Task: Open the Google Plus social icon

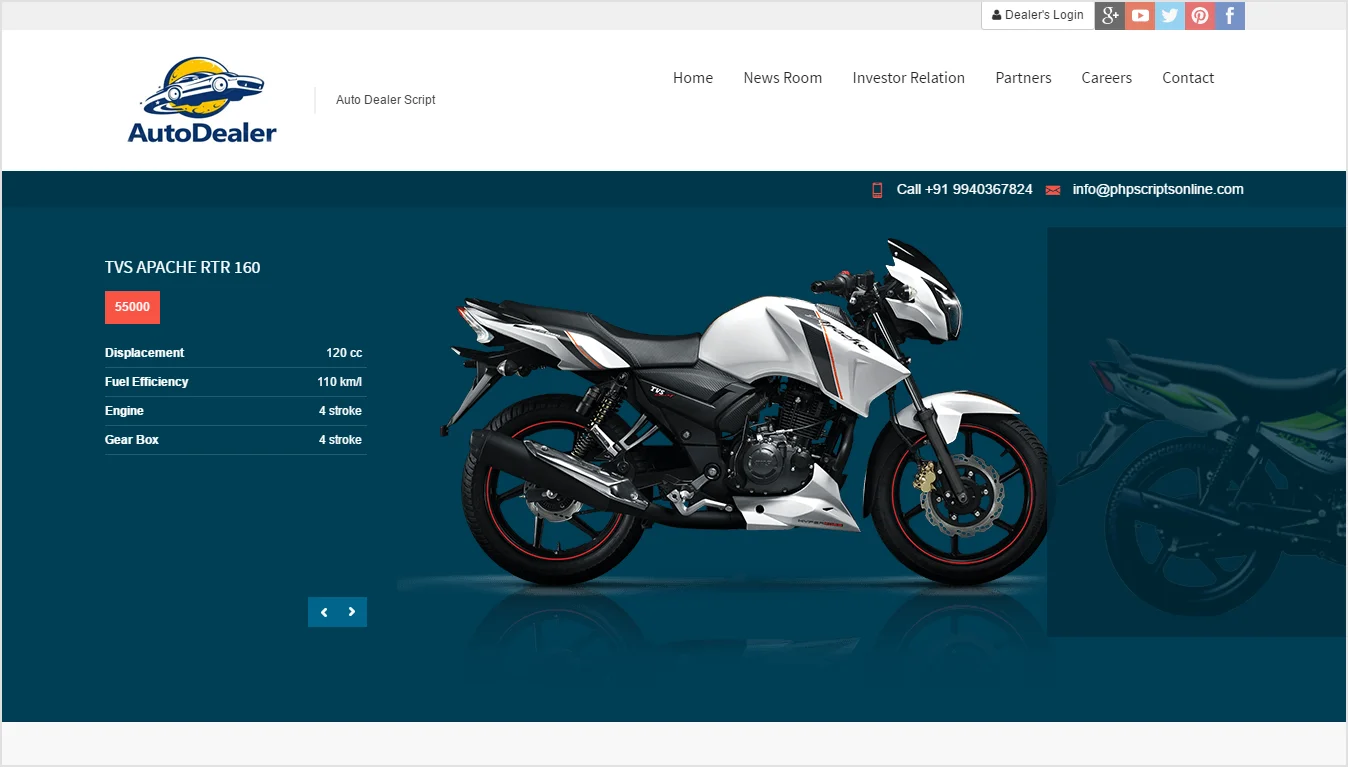Action: [x=1110, y=15]
